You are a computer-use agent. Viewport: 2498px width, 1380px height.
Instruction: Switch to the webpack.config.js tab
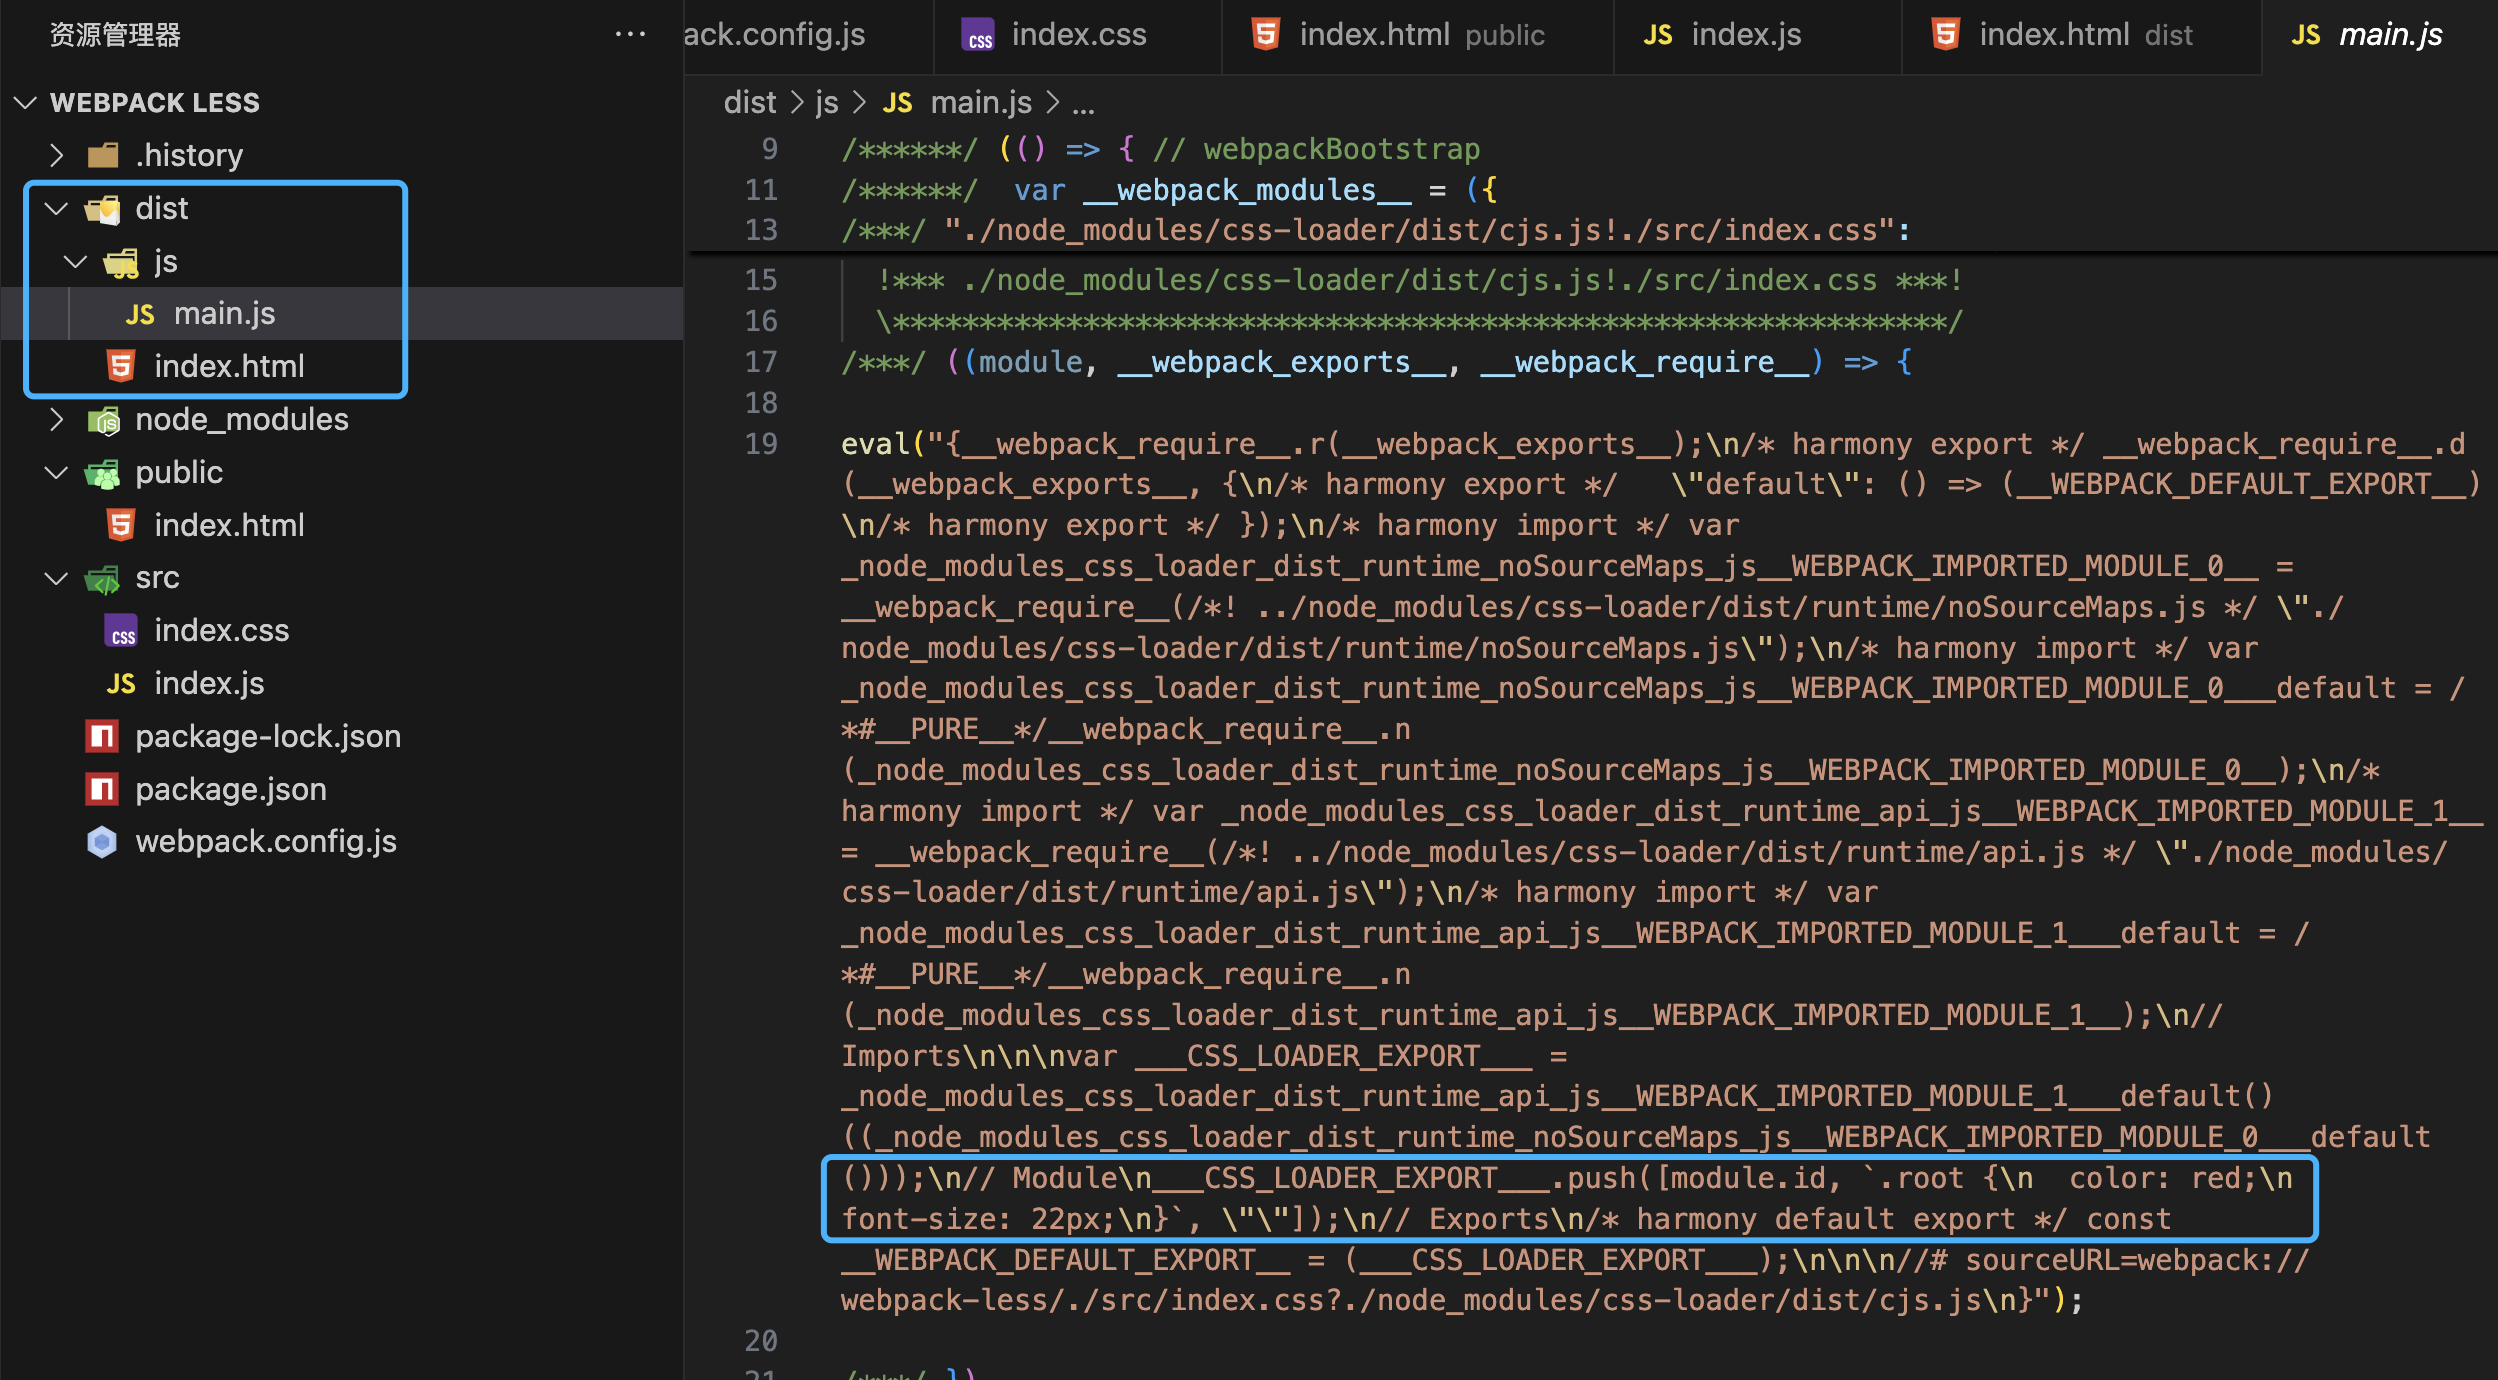click(775, 34)
